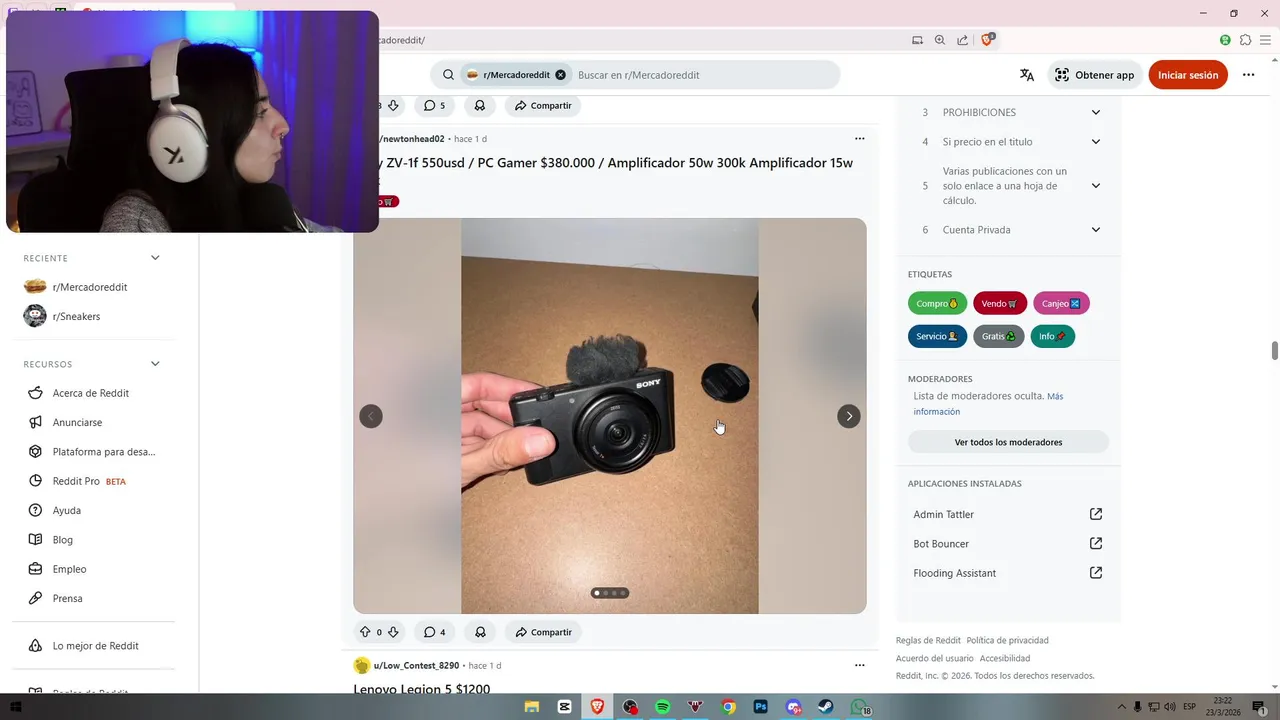Give award on the post with 5 comments

[480, 105]
